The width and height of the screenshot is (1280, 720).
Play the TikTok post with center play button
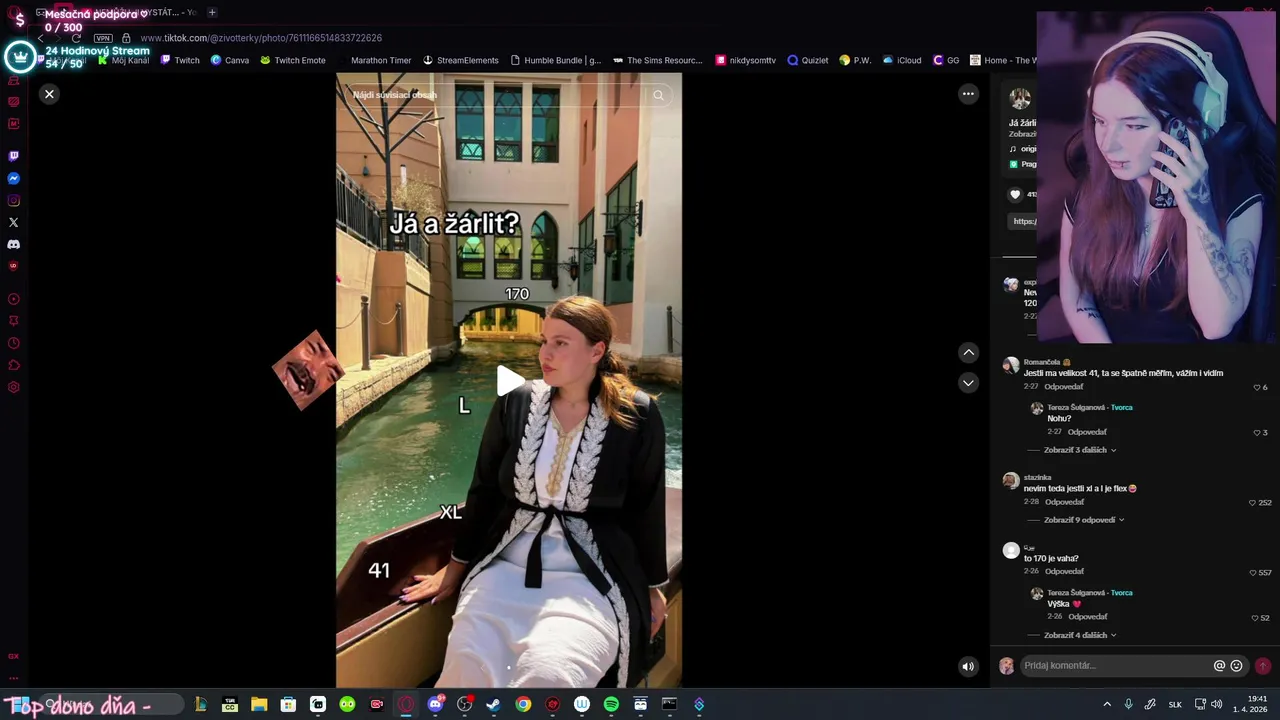509,380
